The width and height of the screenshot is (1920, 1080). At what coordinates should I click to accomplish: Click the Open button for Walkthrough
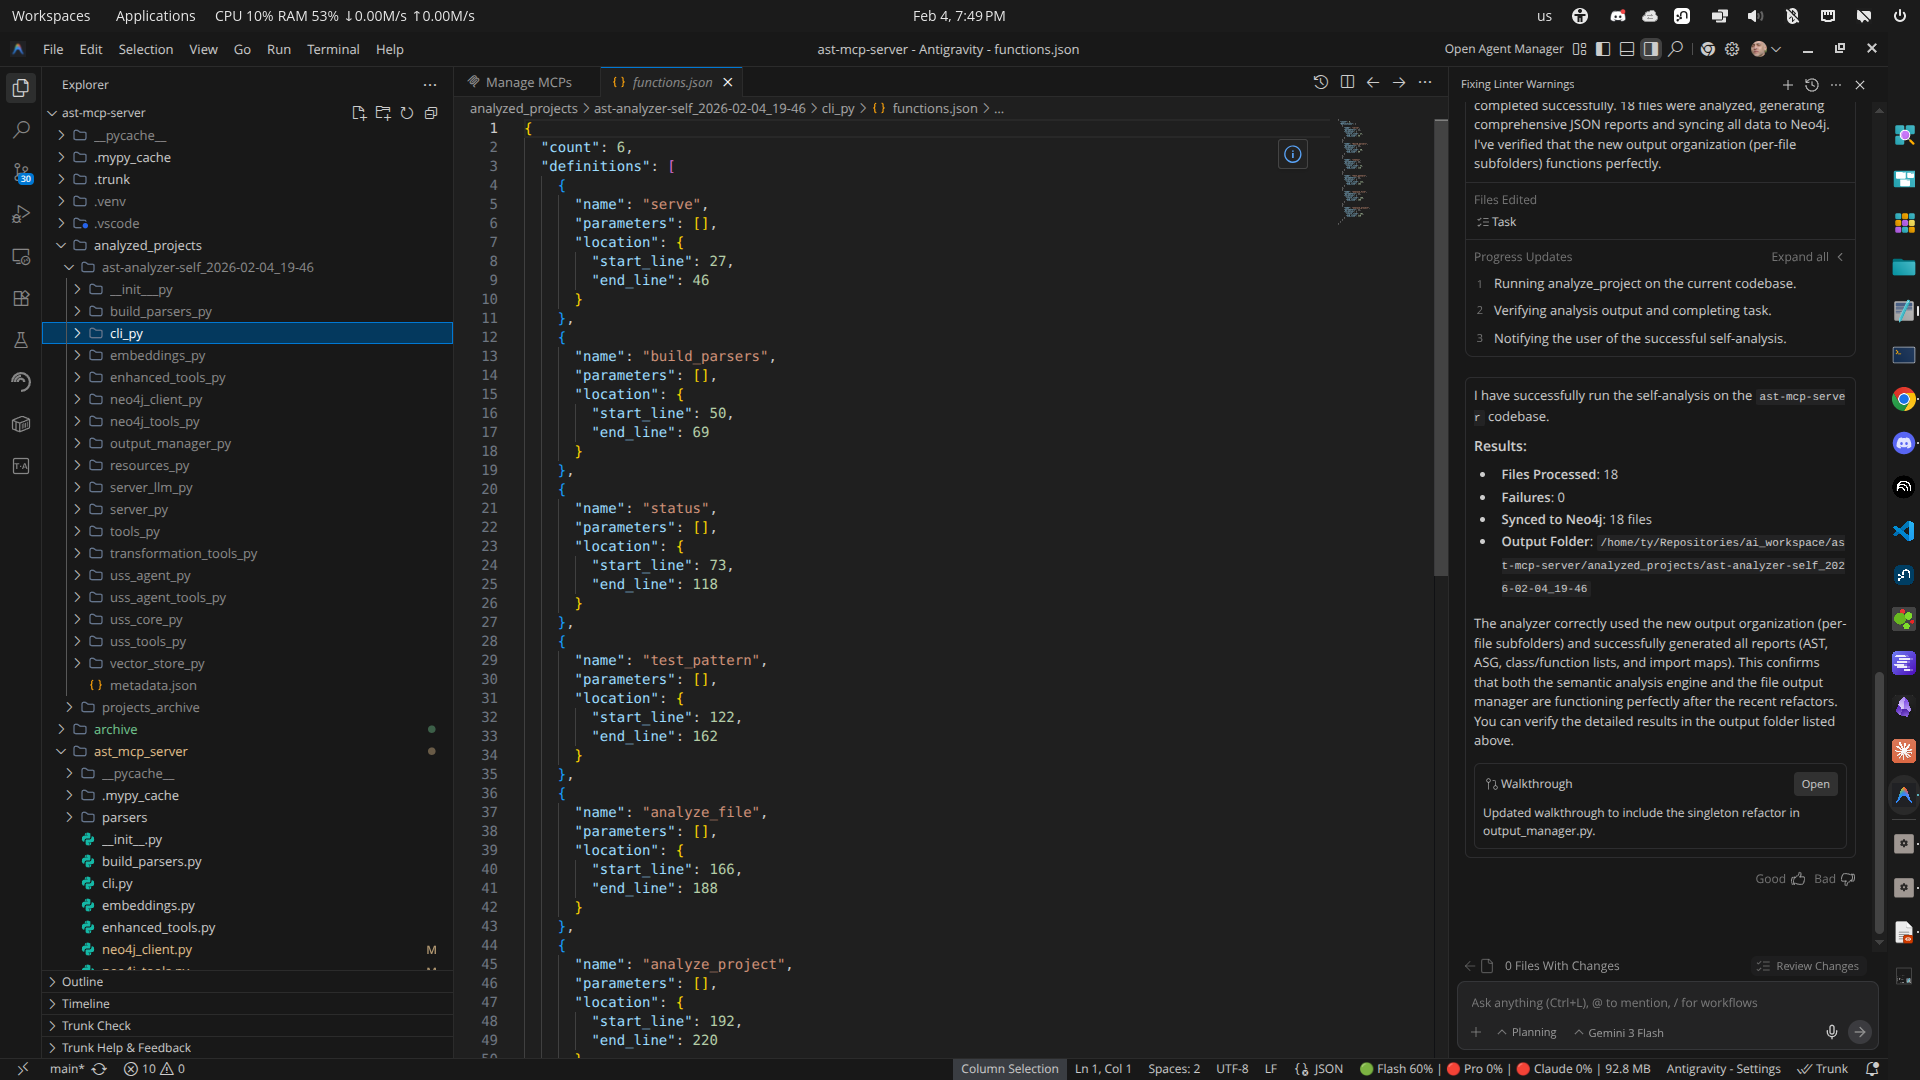click(1815, 784)
